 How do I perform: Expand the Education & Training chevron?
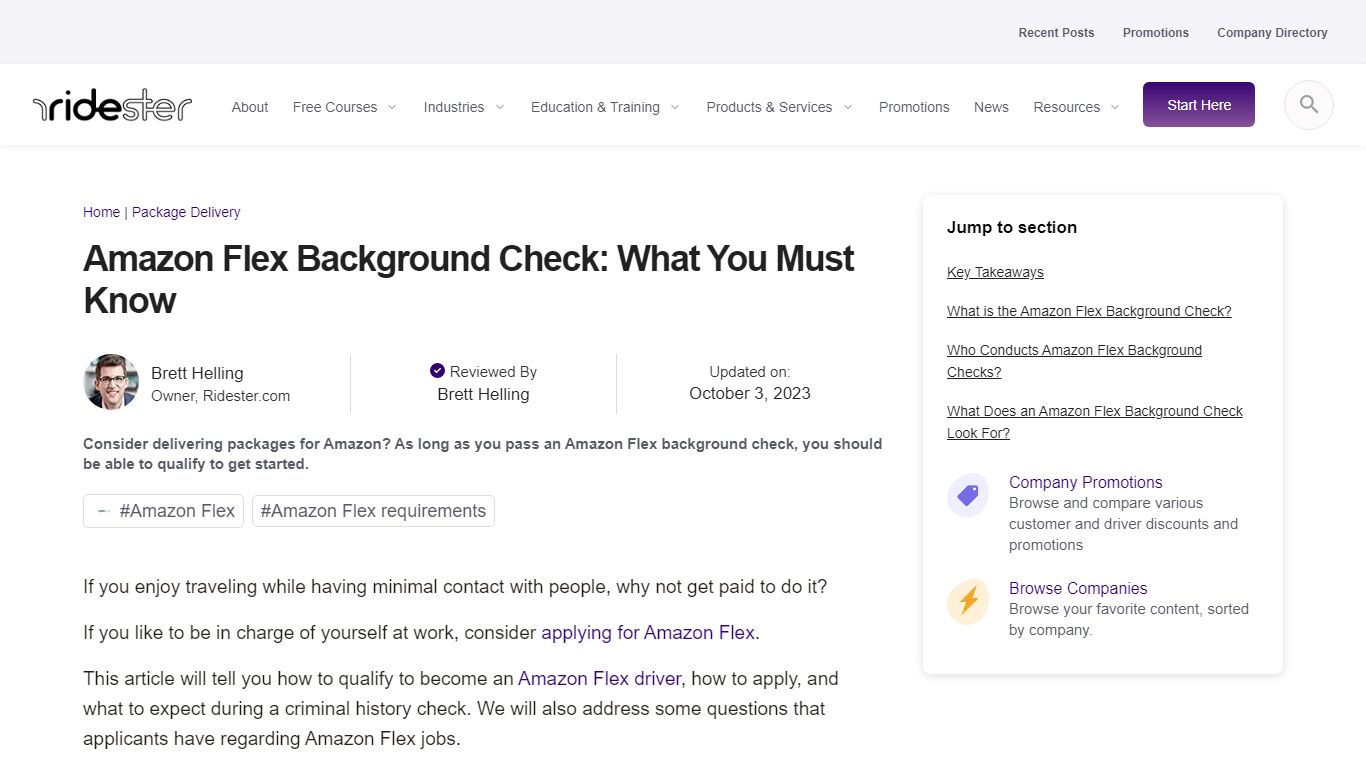tap(675, 107)
